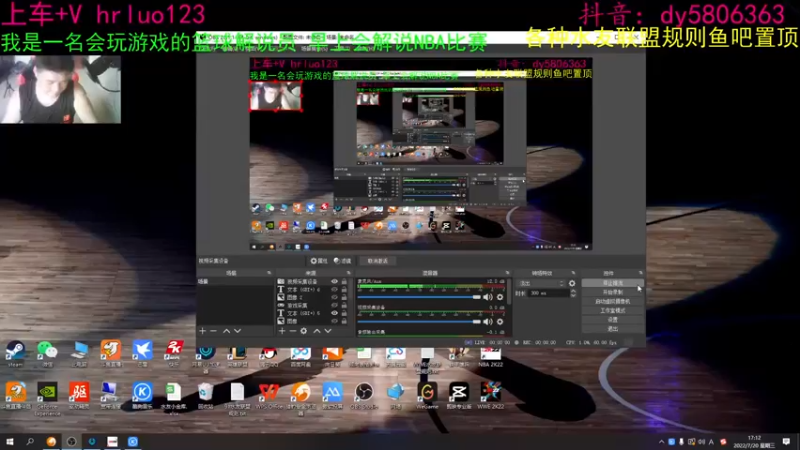Viewport: 800px width, 450px height.
Task: Pop out the 混音器 dock panel
Action: tap(507, 273)
